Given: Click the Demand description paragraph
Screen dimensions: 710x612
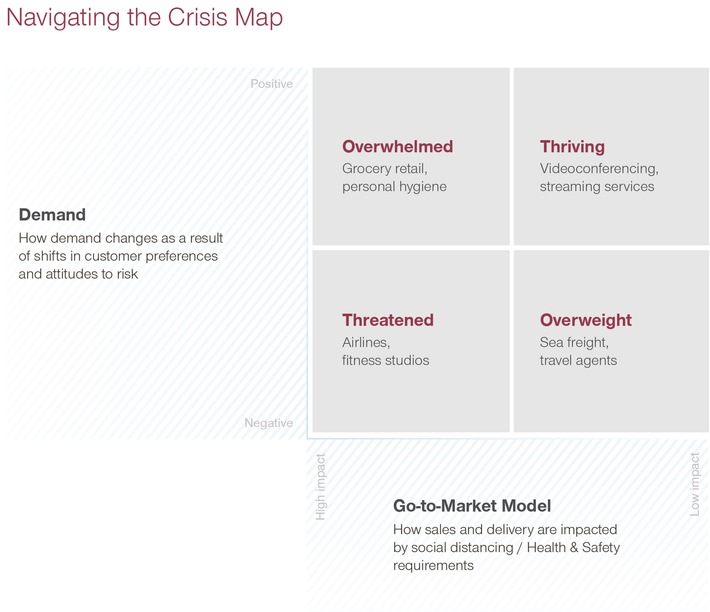Looking at the screenshot, I should click(x=120, y=256).
